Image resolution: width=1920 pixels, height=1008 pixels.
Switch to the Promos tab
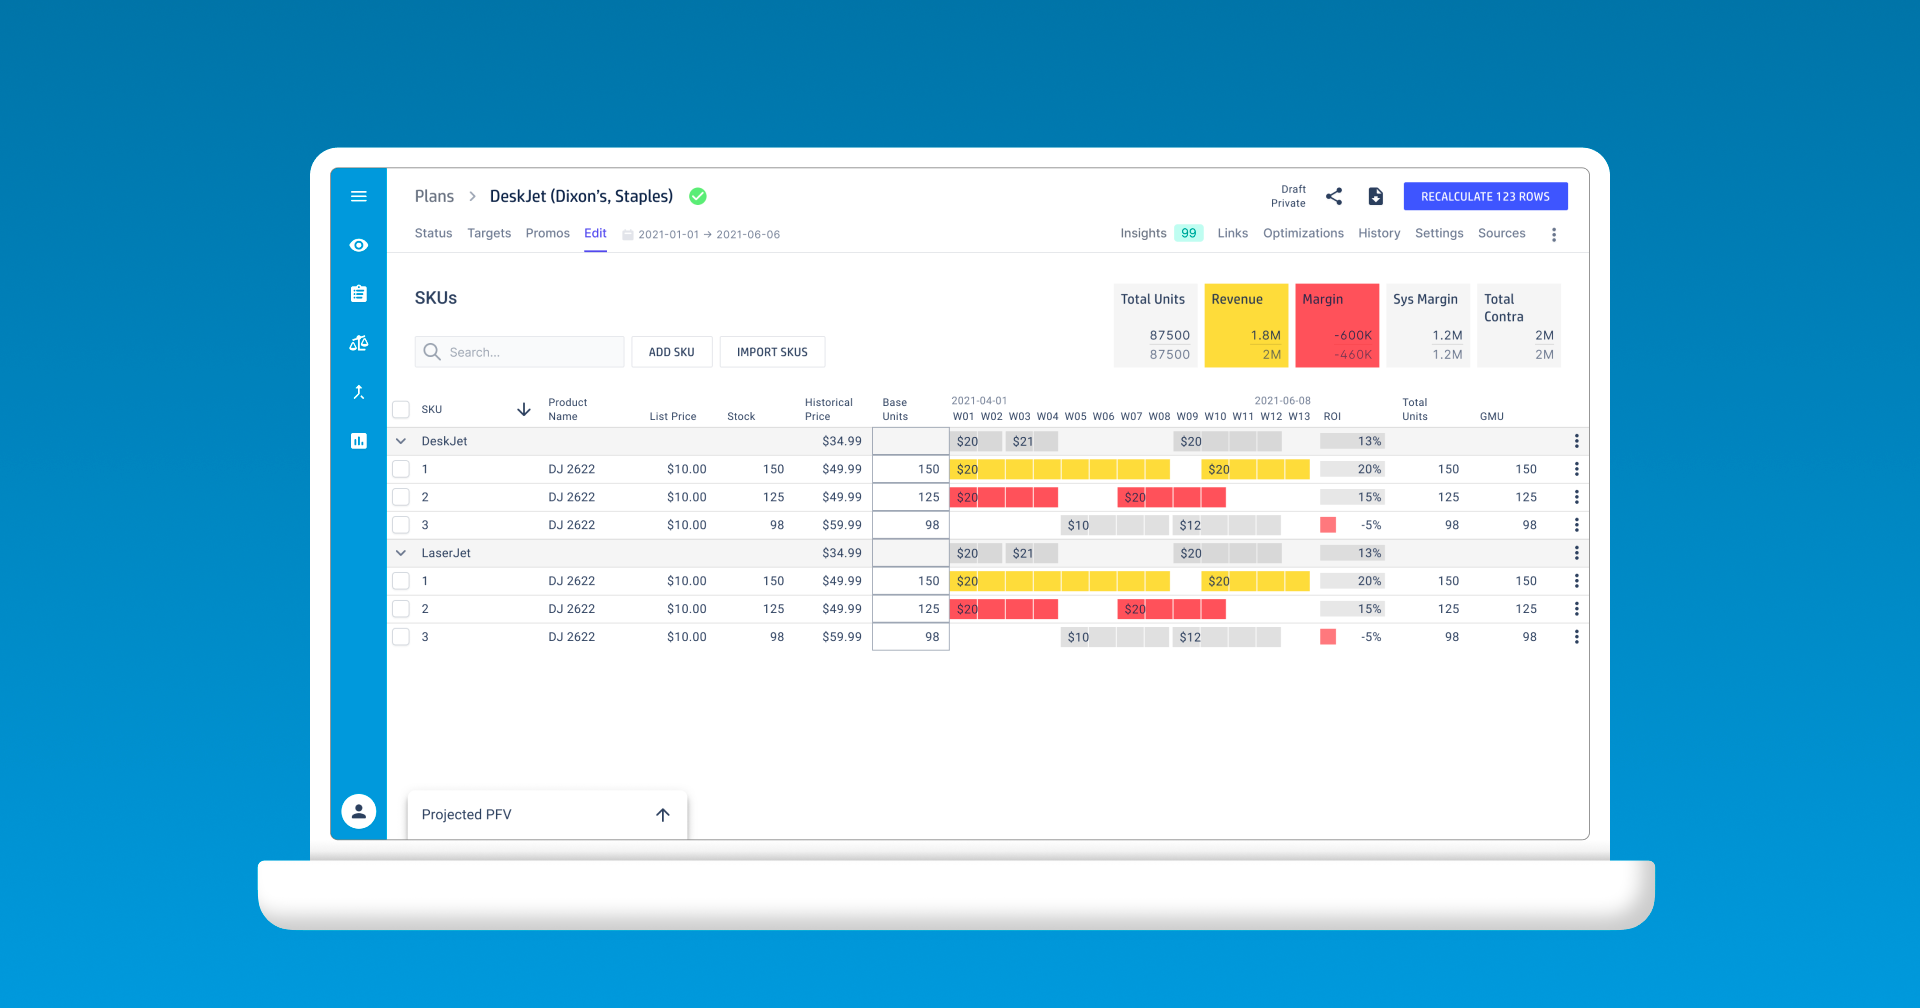(547, 233)
